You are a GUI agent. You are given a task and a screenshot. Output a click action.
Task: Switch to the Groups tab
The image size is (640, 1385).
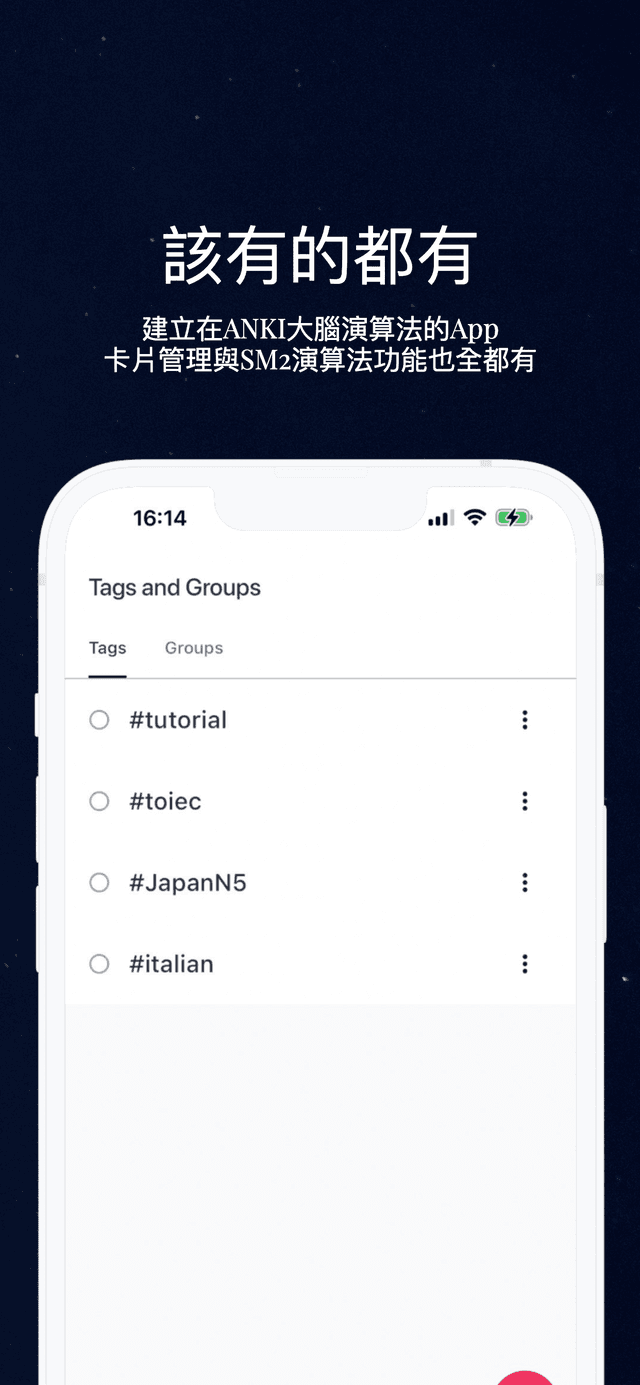point(194,648)
